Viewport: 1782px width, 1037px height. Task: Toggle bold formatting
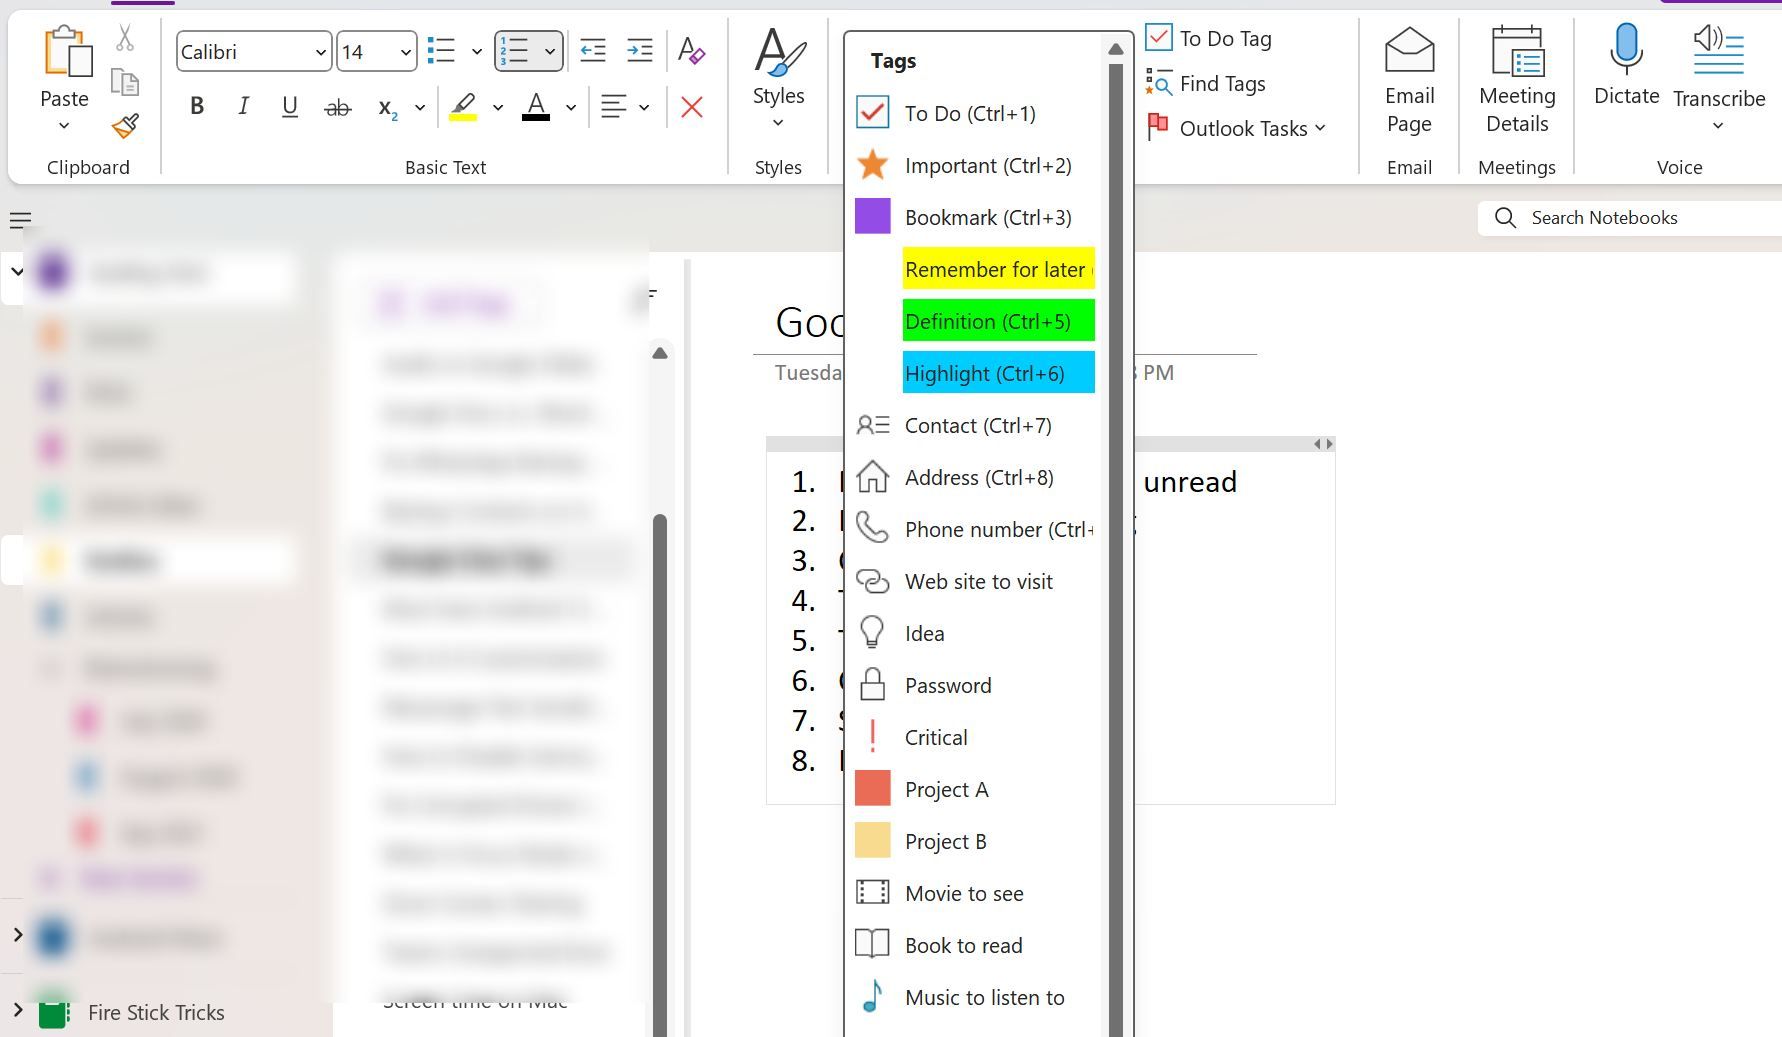point(196,106)
